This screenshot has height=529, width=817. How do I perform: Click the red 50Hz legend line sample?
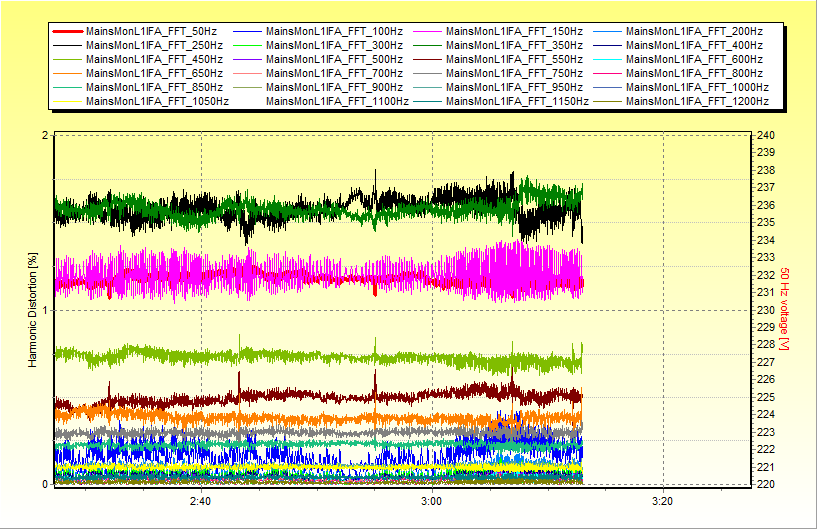[67, 32]
